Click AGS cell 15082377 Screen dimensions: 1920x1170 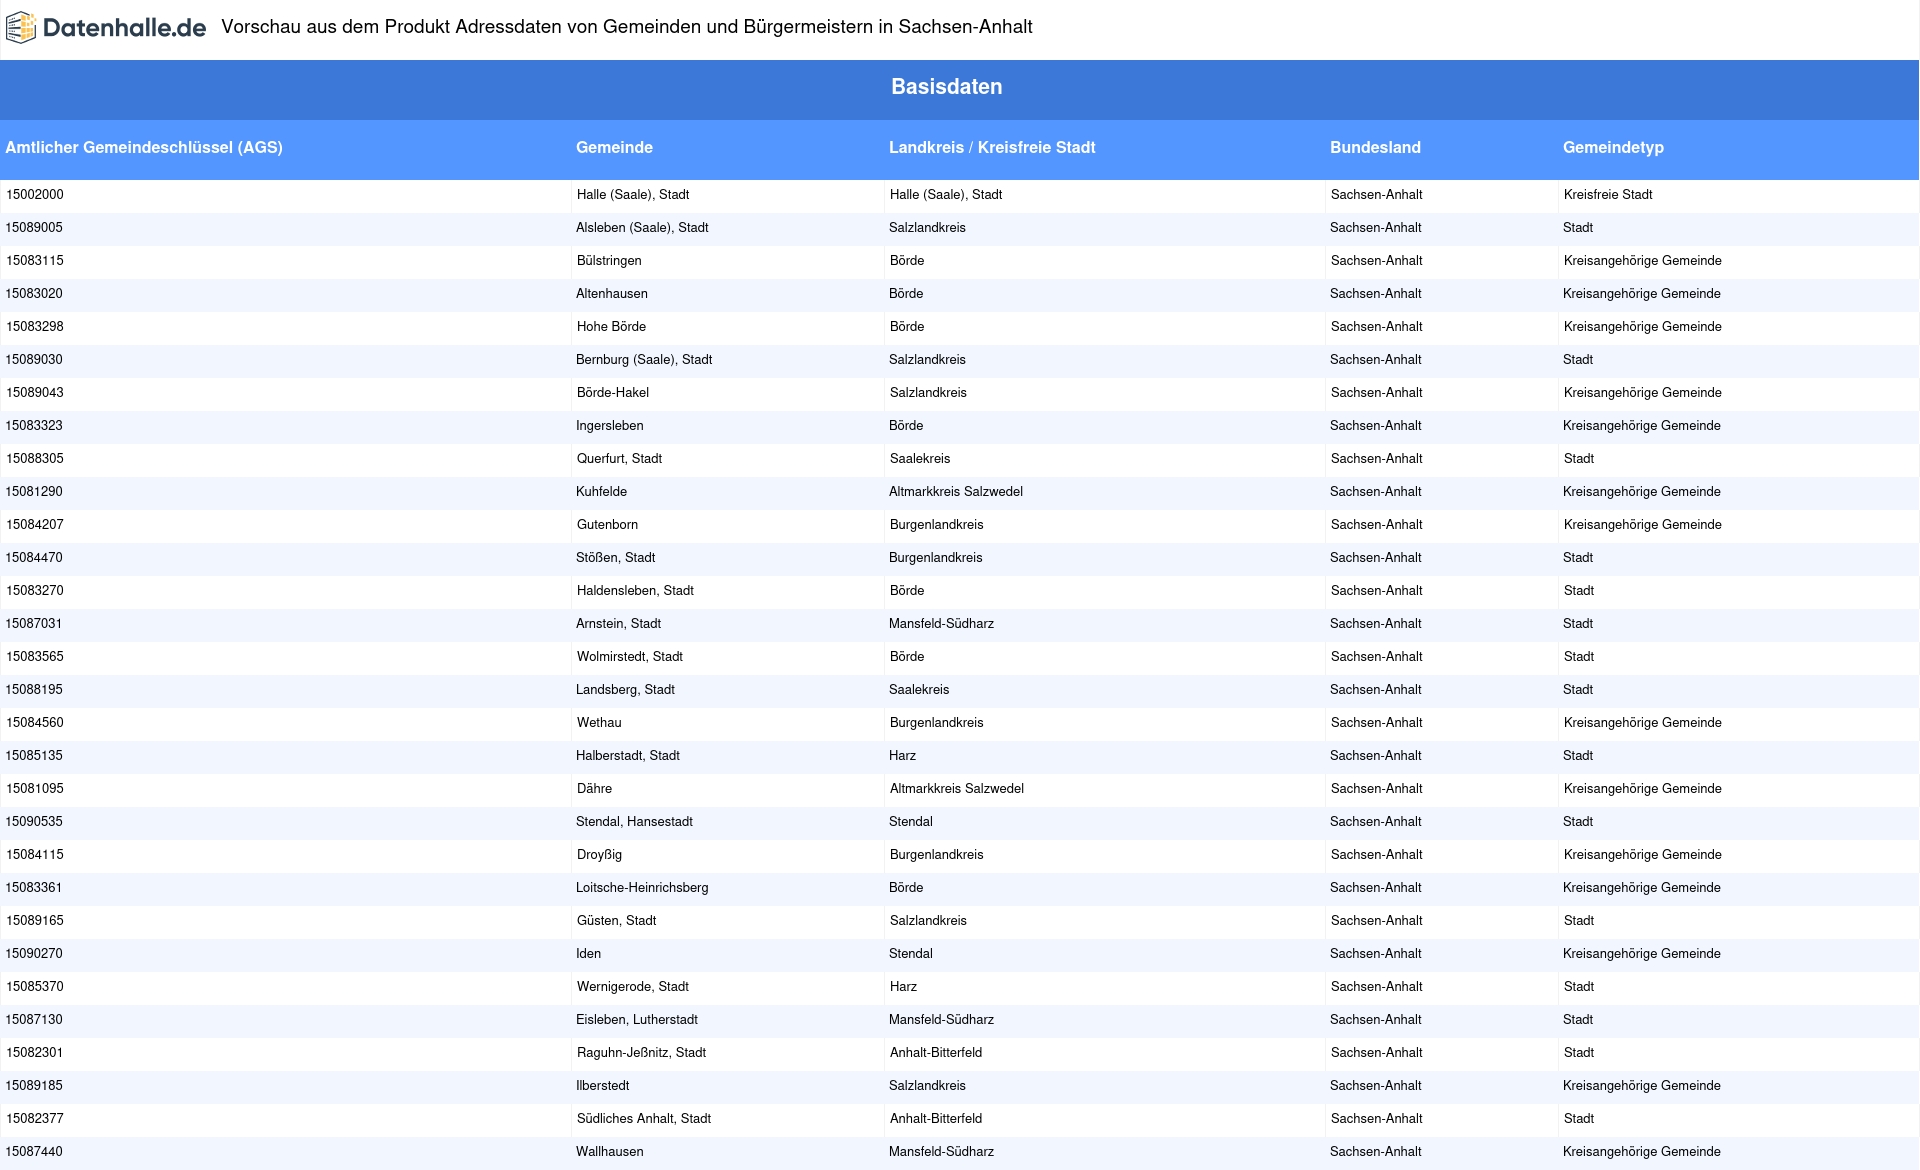coord(35,1119)
